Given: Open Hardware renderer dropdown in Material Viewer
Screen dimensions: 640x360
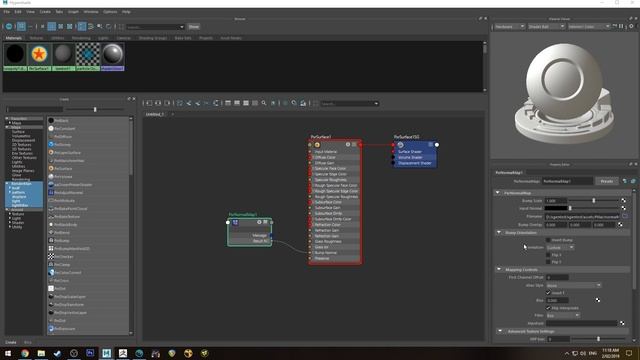Looking at the screenshot, I should (x=509, y=27).
